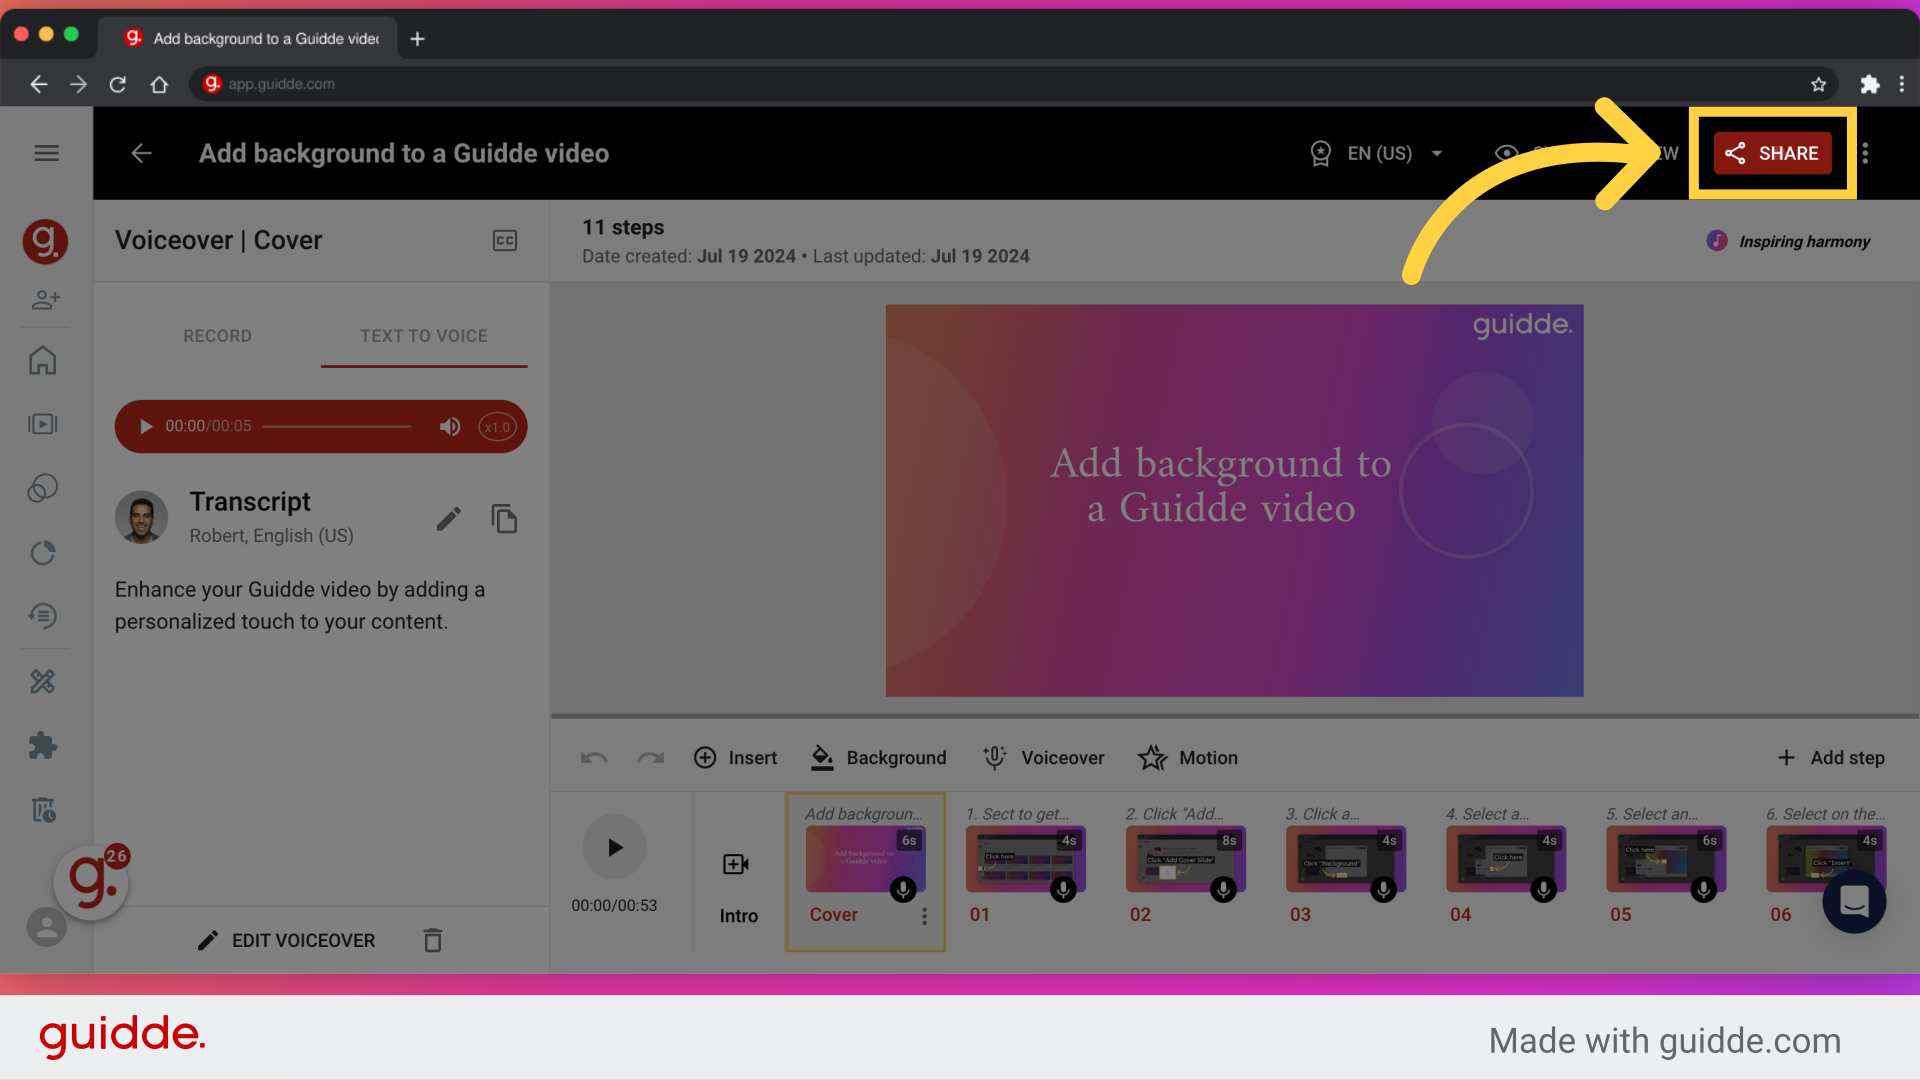Screen dimensions: 1920x1080
Task: Click the Voiceover toolbar icon
Action: pyautogui.click(x=1043, y=758)
